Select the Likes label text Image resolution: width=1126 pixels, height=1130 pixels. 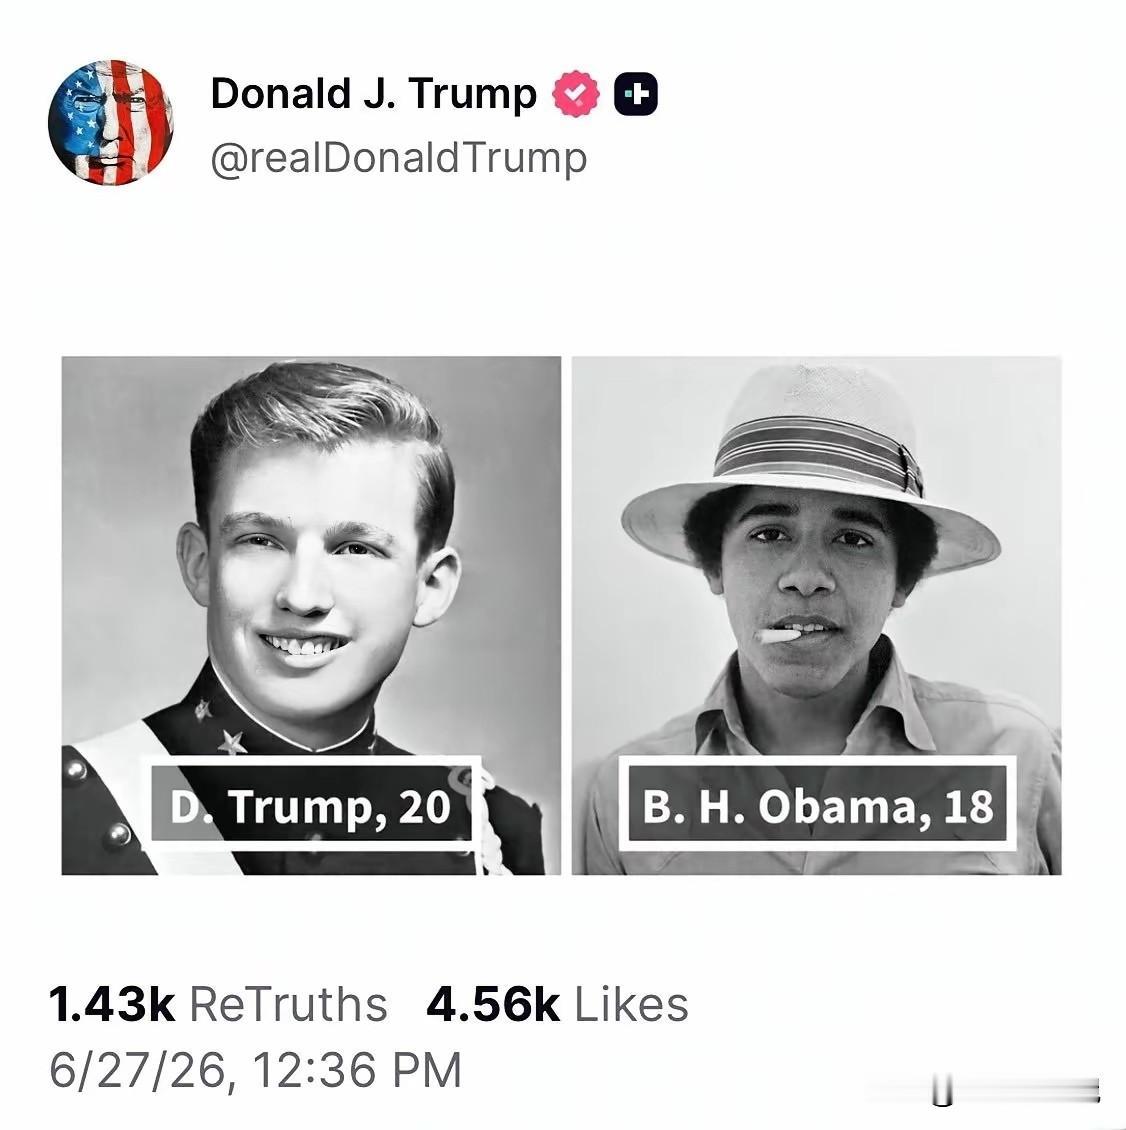coord(631,1005)
